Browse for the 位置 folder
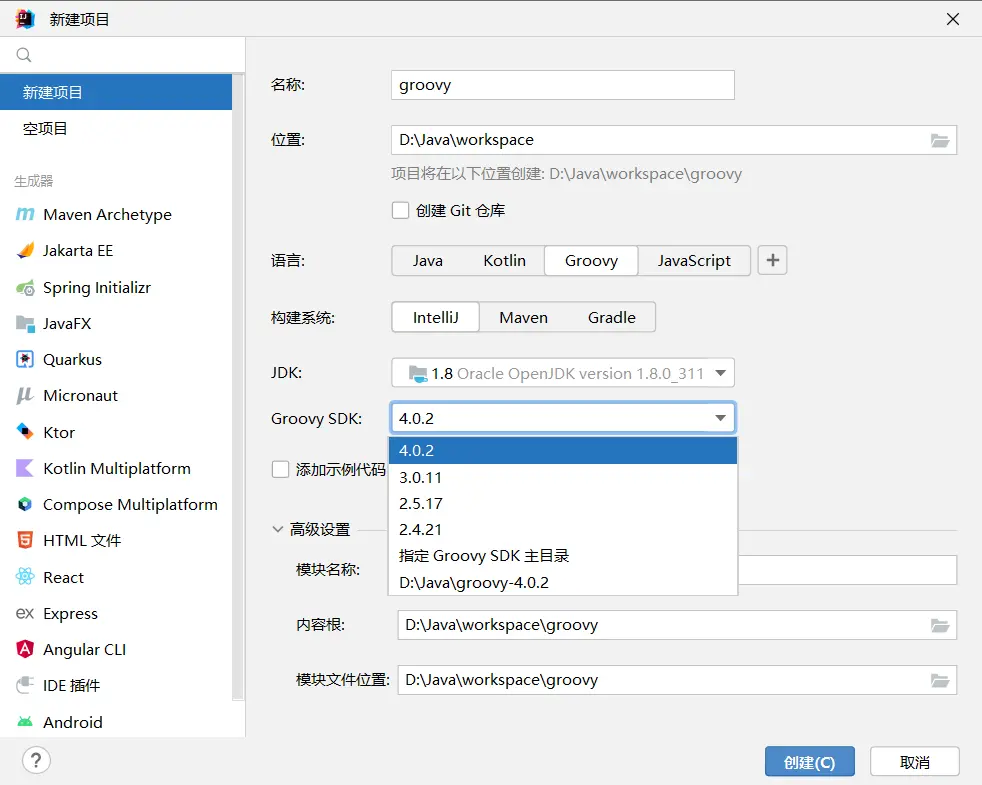Screen dimensions: 982x785 pos(939,140)
